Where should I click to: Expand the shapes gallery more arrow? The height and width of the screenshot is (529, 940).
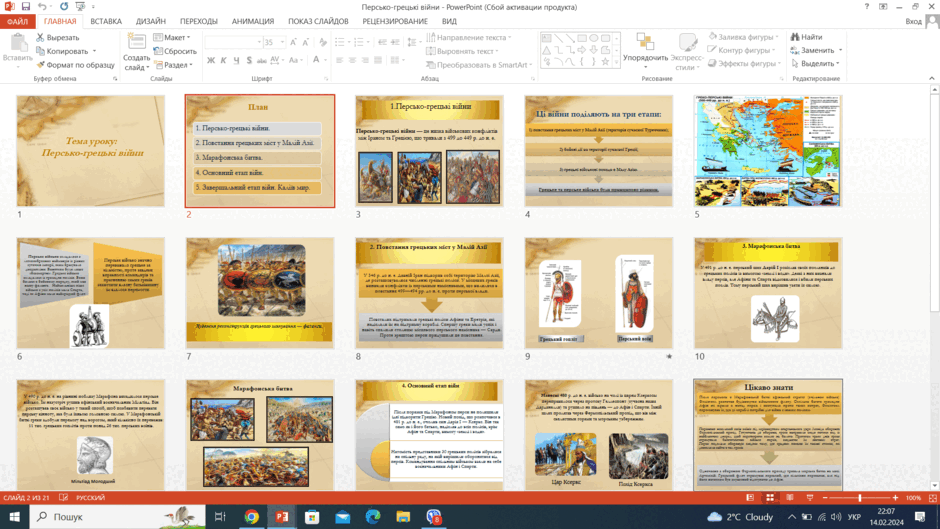(616, 62)
